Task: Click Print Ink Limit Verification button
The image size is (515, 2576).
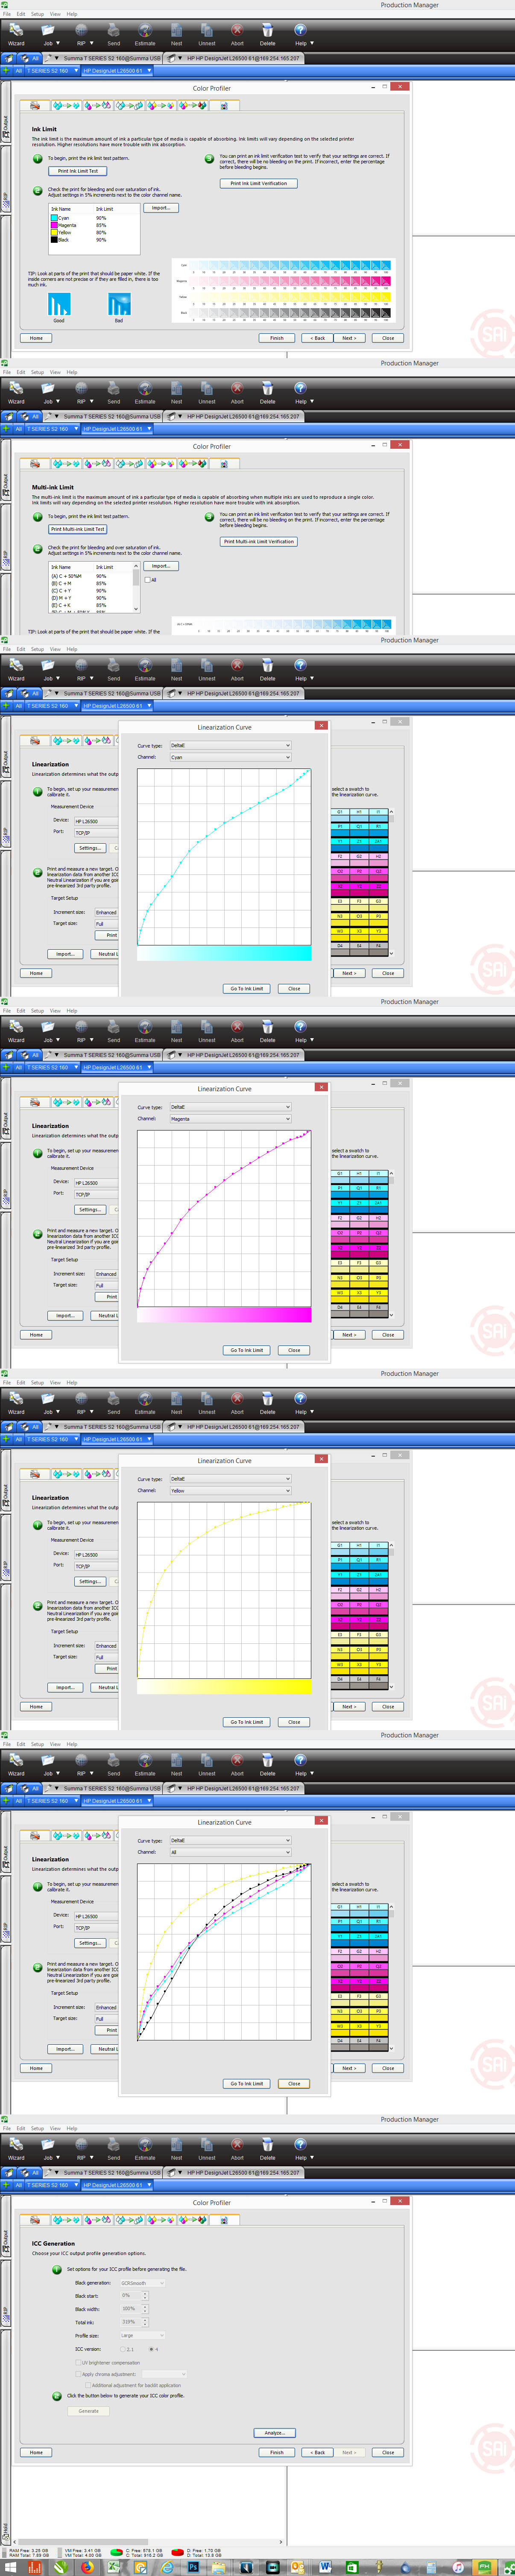Action: click(258, 183)
